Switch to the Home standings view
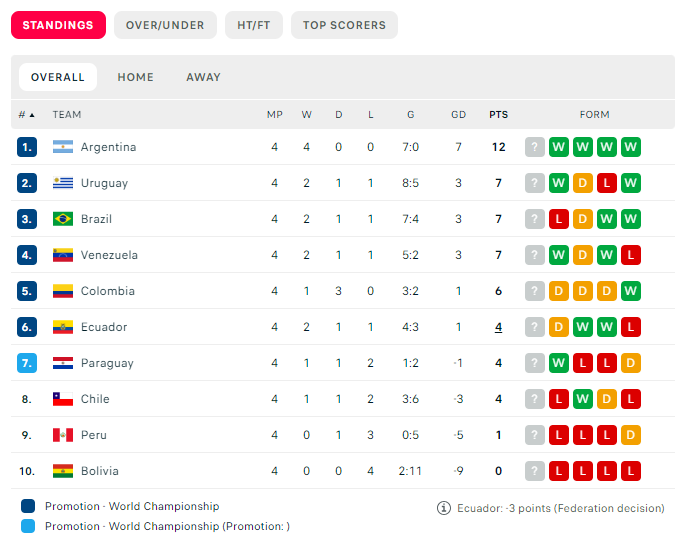This screenshot has width=687, height=544. coord(135,77)
